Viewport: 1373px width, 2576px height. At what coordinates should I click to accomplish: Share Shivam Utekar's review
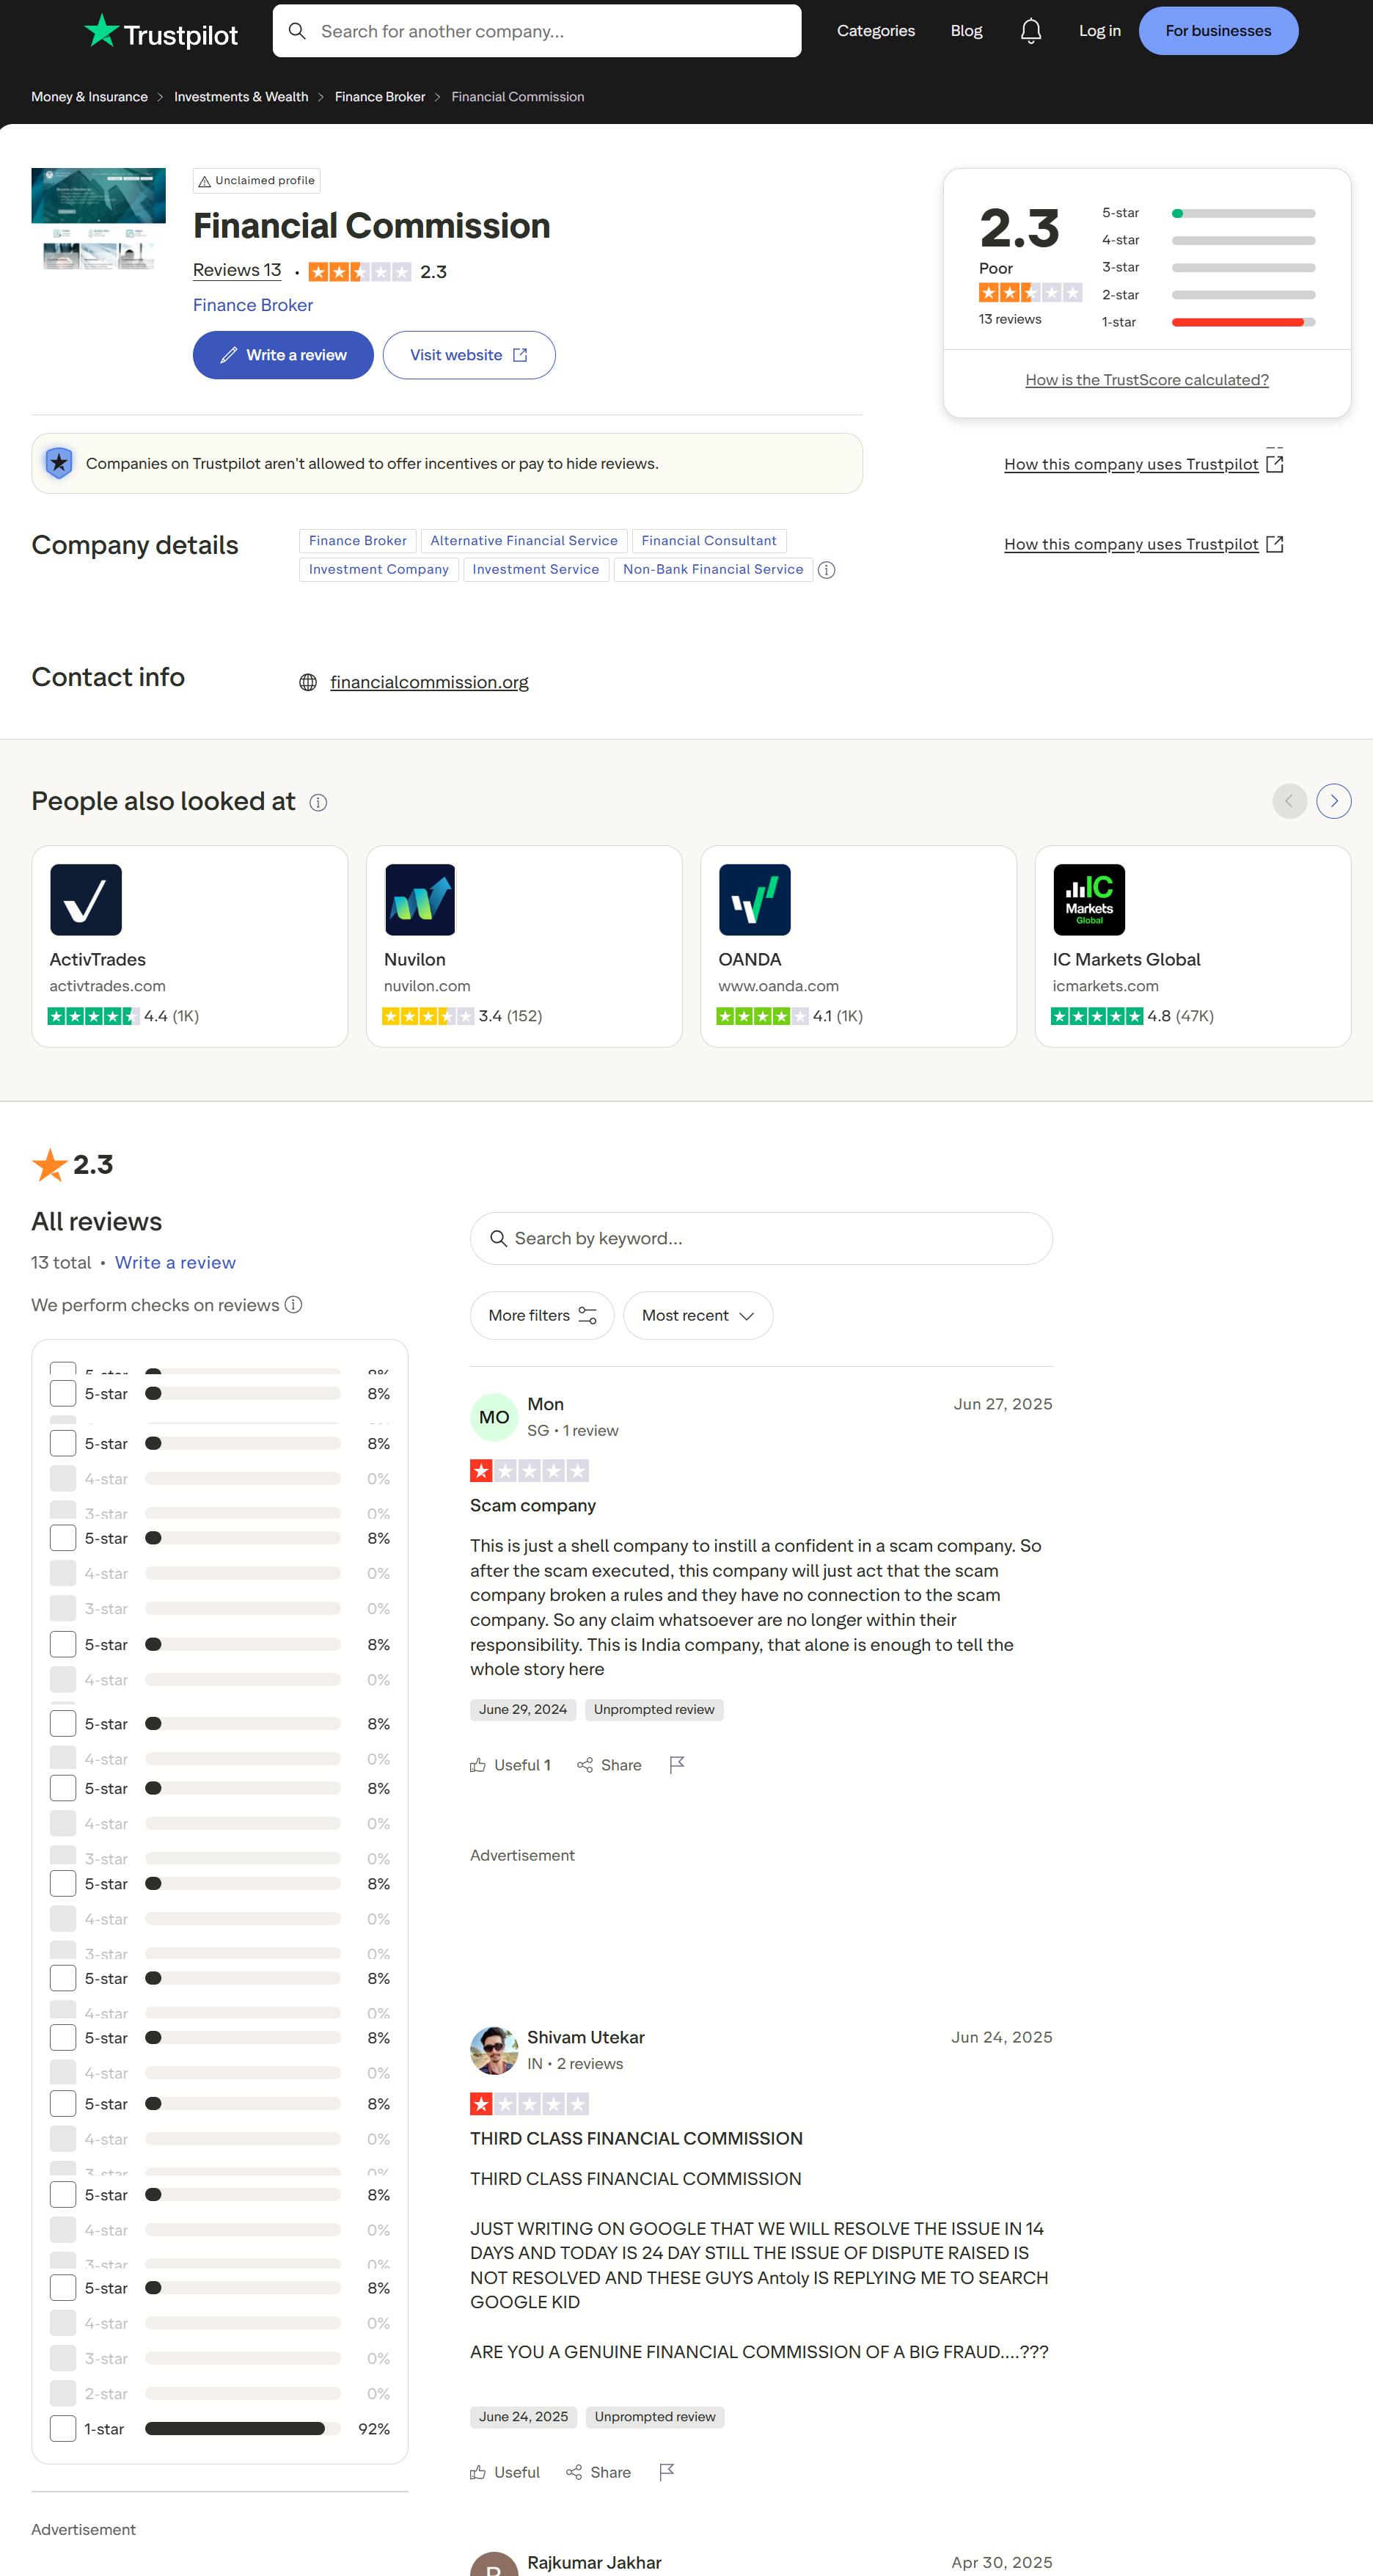click(598, 2472)
